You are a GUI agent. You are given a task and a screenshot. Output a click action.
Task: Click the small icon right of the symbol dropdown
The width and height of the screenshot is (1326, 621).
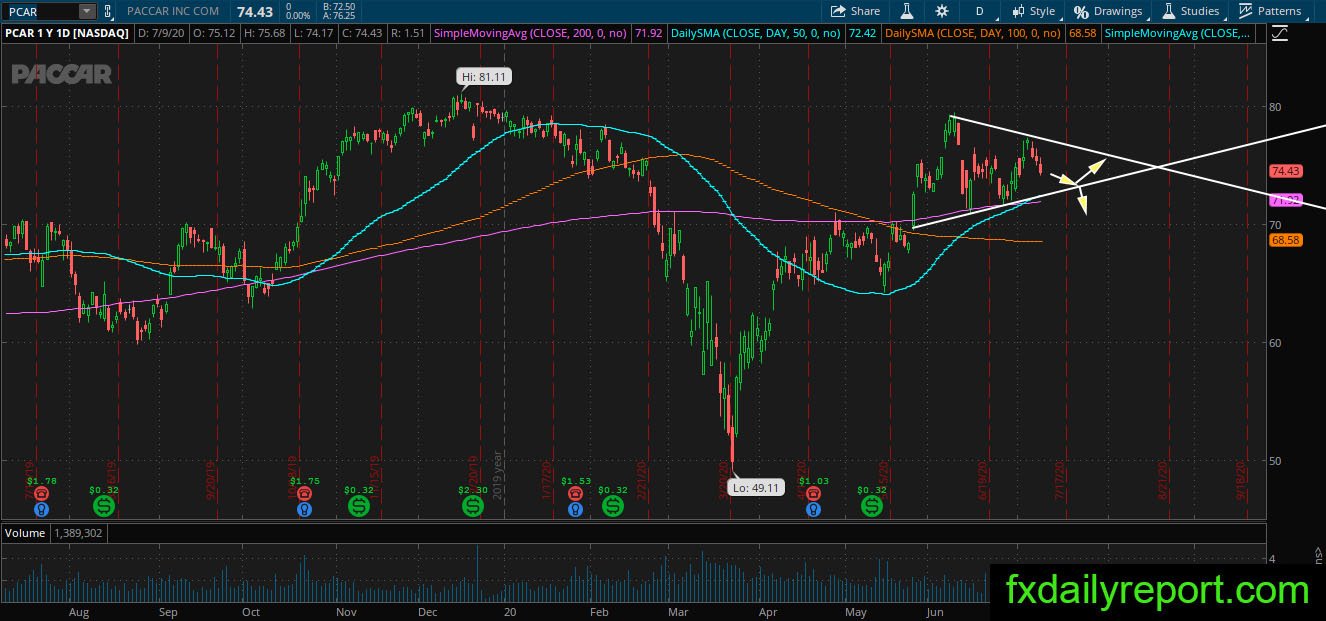point(107,11)
